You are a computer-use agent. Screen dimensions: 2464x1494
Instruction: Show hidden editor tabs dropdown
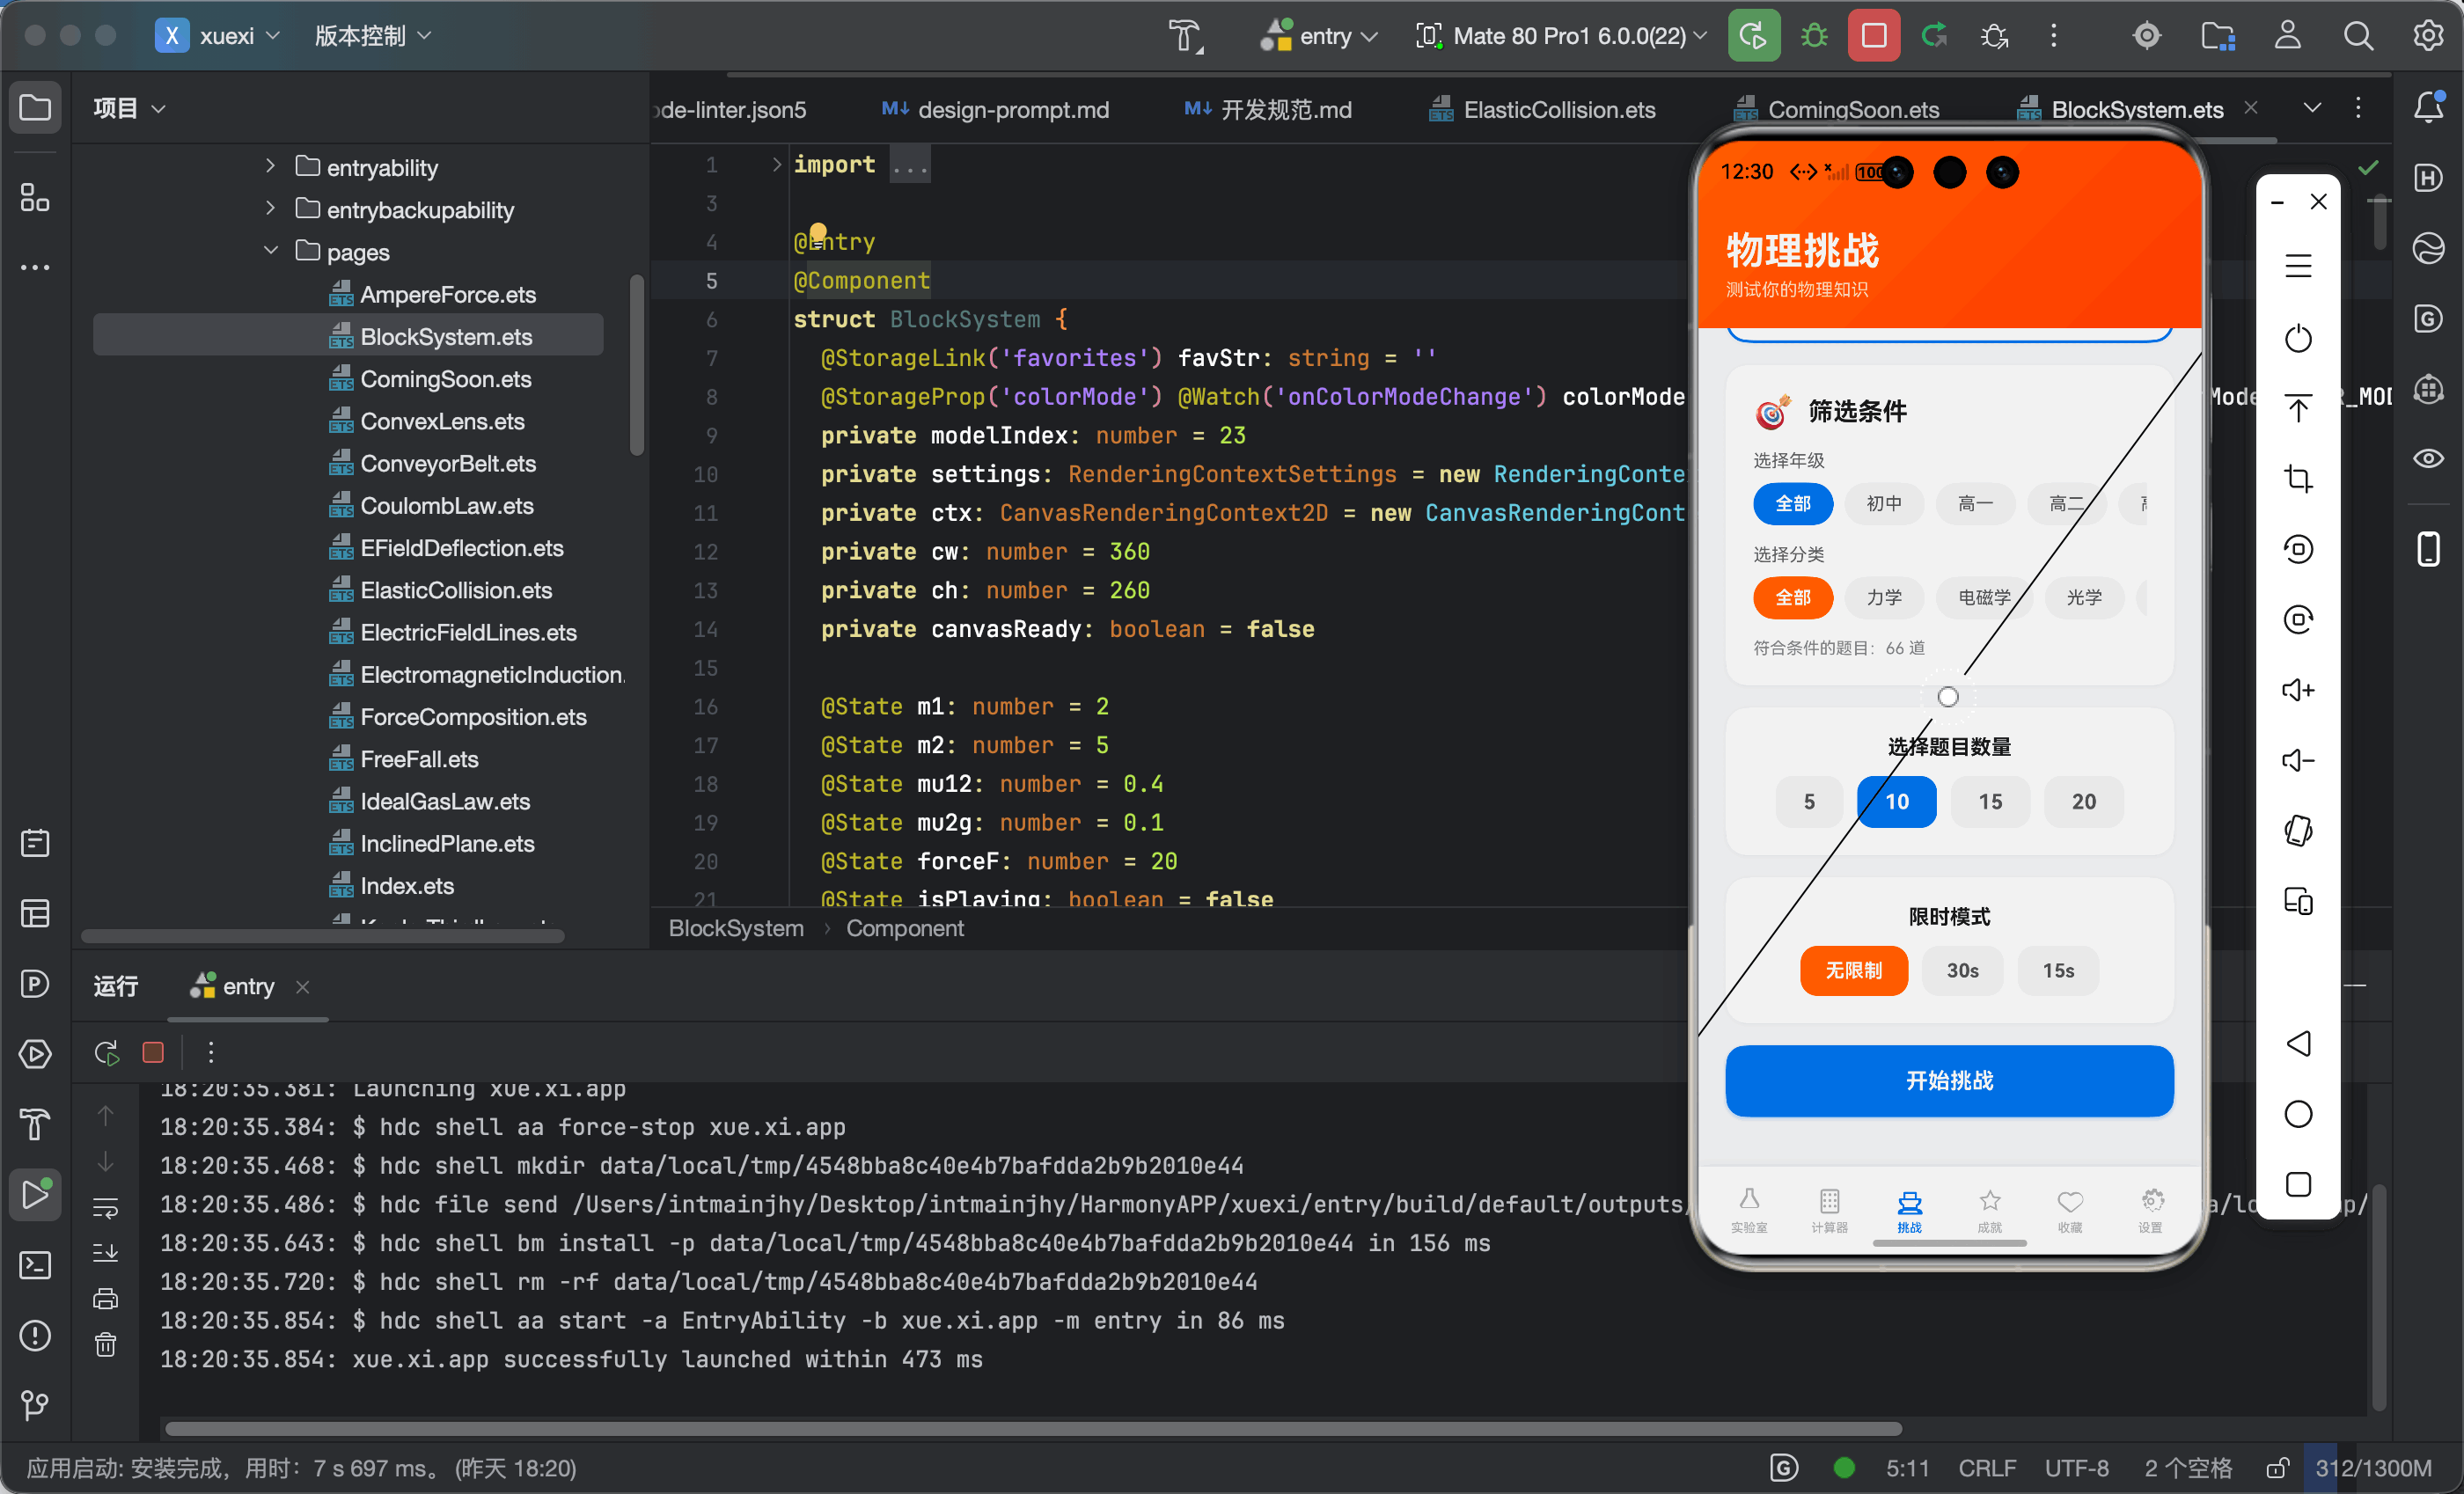tap(2311, 107)
